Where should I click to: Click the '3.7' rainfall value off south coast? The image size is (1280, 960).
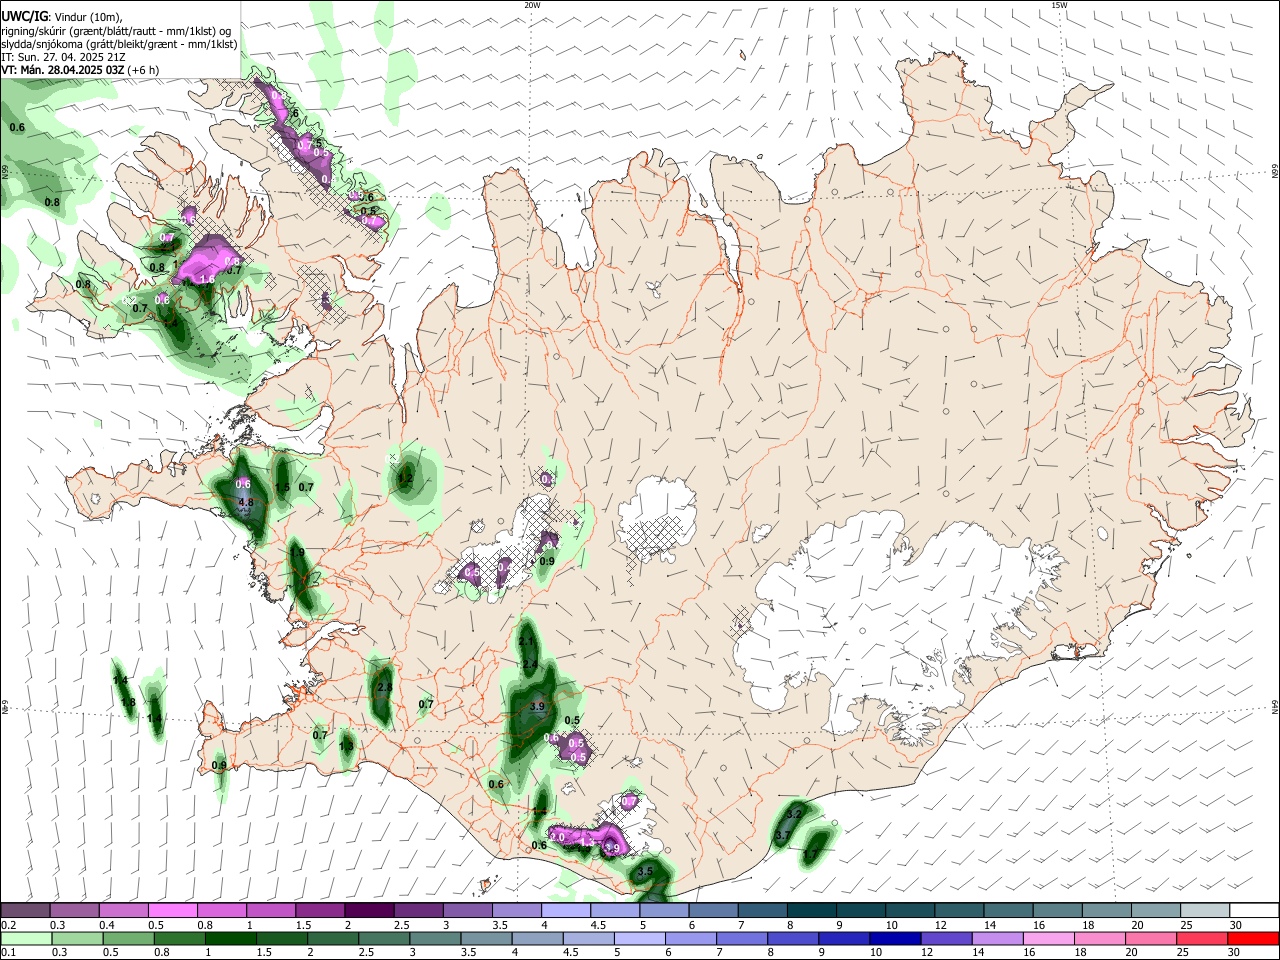(x=783, y=835)
